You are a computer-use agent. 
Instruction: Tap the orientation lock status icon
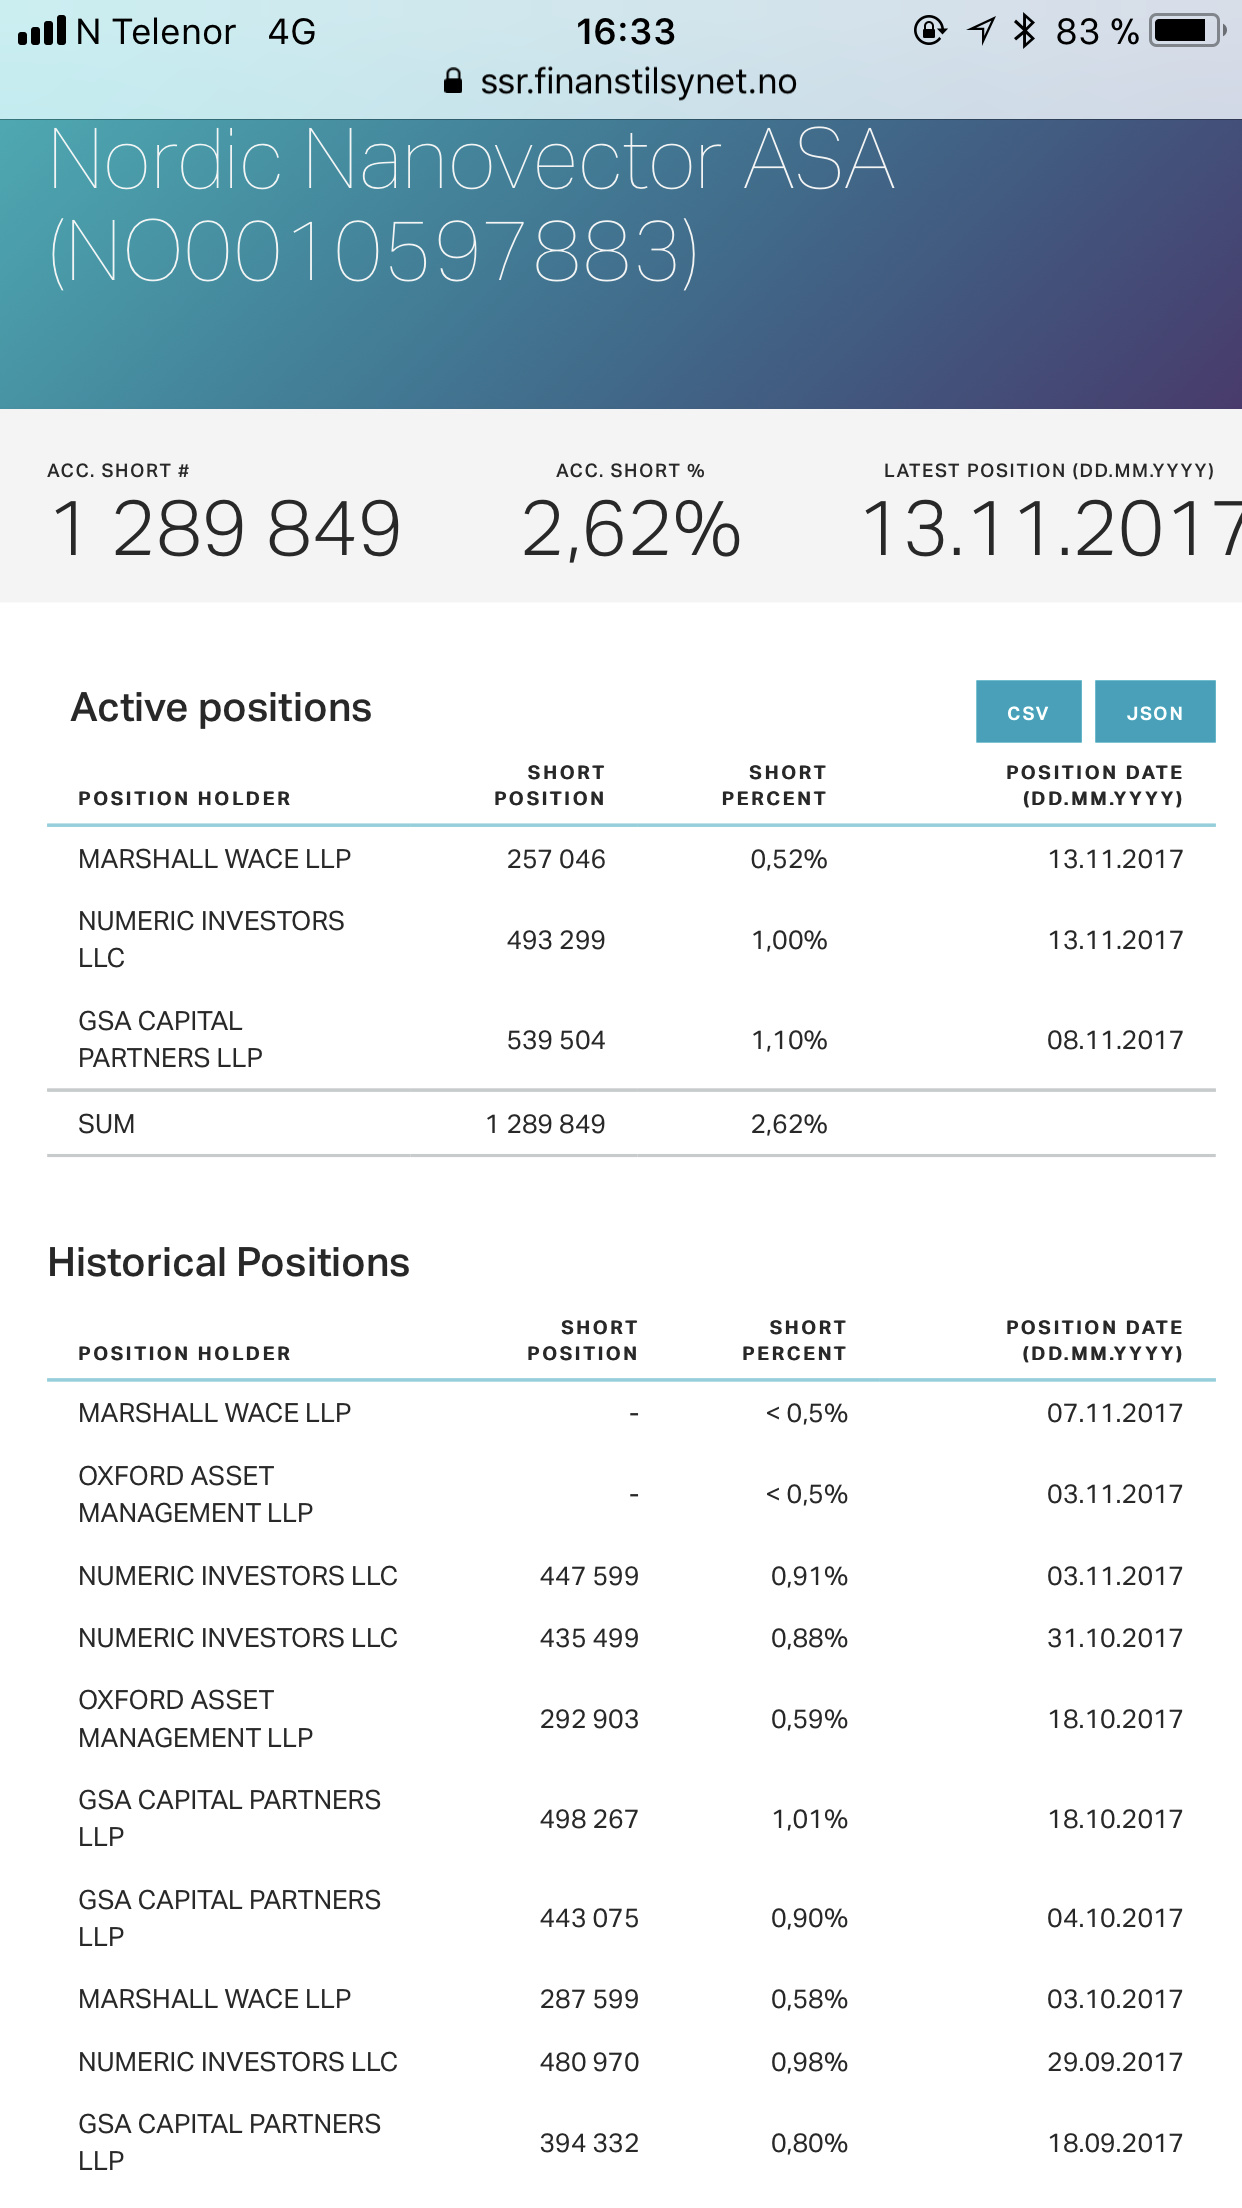[929, 31]
